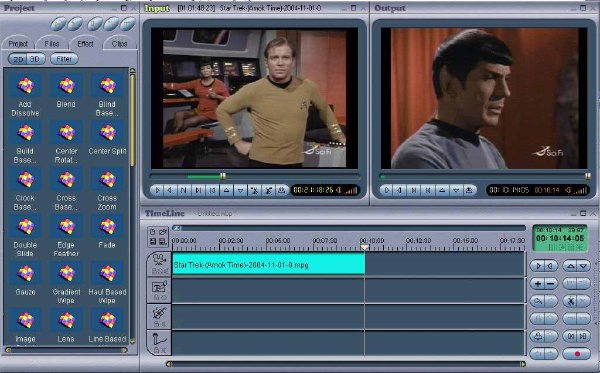600x373 pixels.
Task: Play reverse in Output monitor
Action: pos(400,190)
